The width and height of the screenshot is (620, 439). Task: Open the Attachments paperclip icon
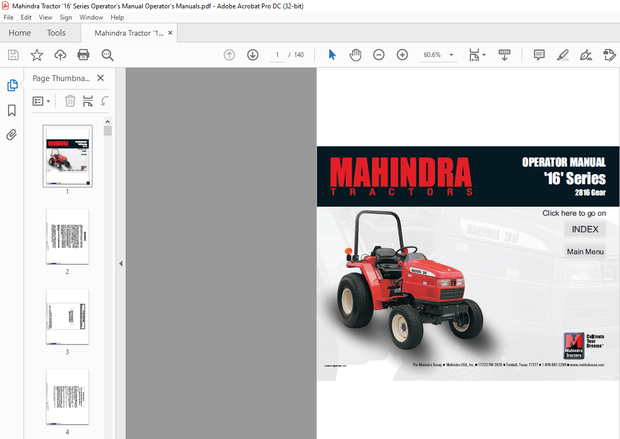click(12, 135)
